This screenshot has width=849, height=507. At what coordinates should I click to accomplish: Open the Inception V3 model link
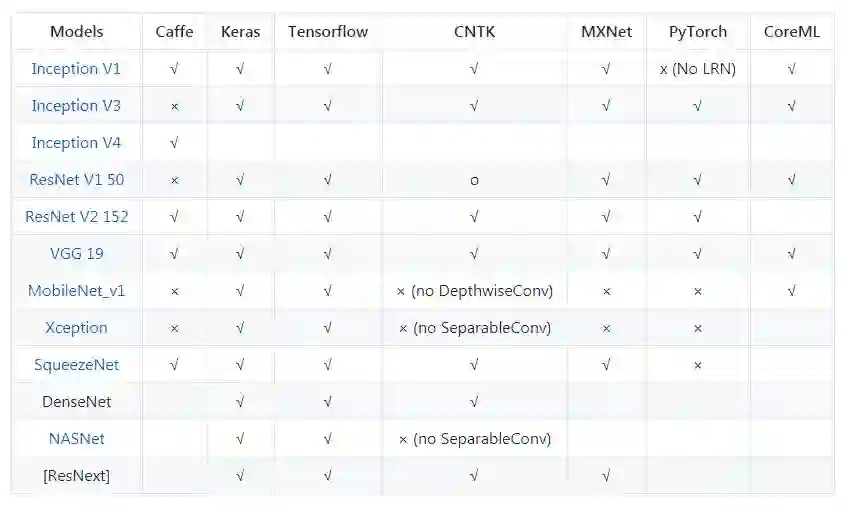click(76, 106)
